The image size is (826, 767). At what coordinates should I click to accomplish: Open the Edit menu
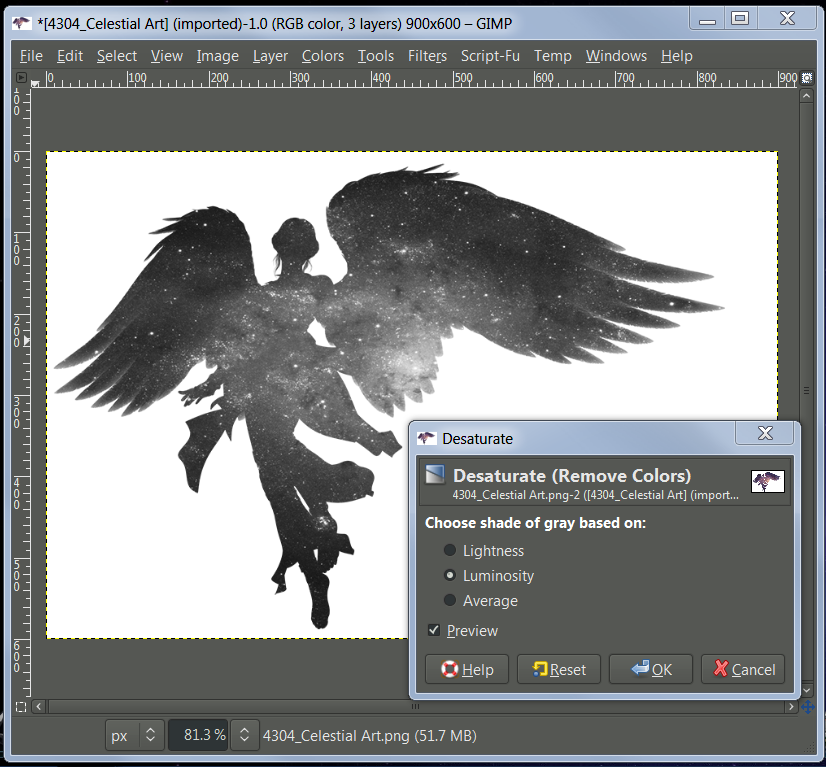70,56
